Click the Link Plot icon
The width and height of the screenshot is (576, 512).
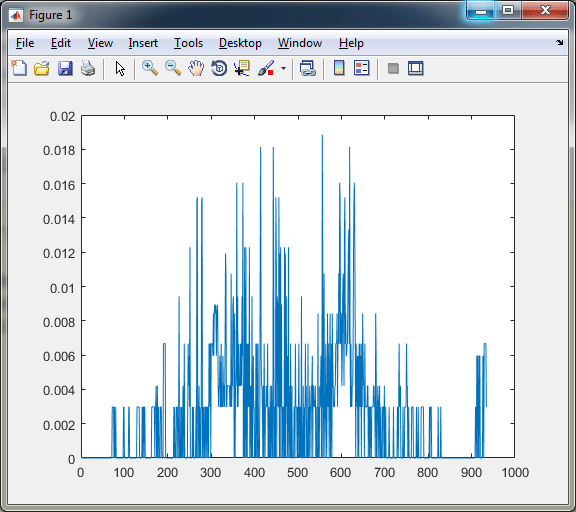point(307,68)
